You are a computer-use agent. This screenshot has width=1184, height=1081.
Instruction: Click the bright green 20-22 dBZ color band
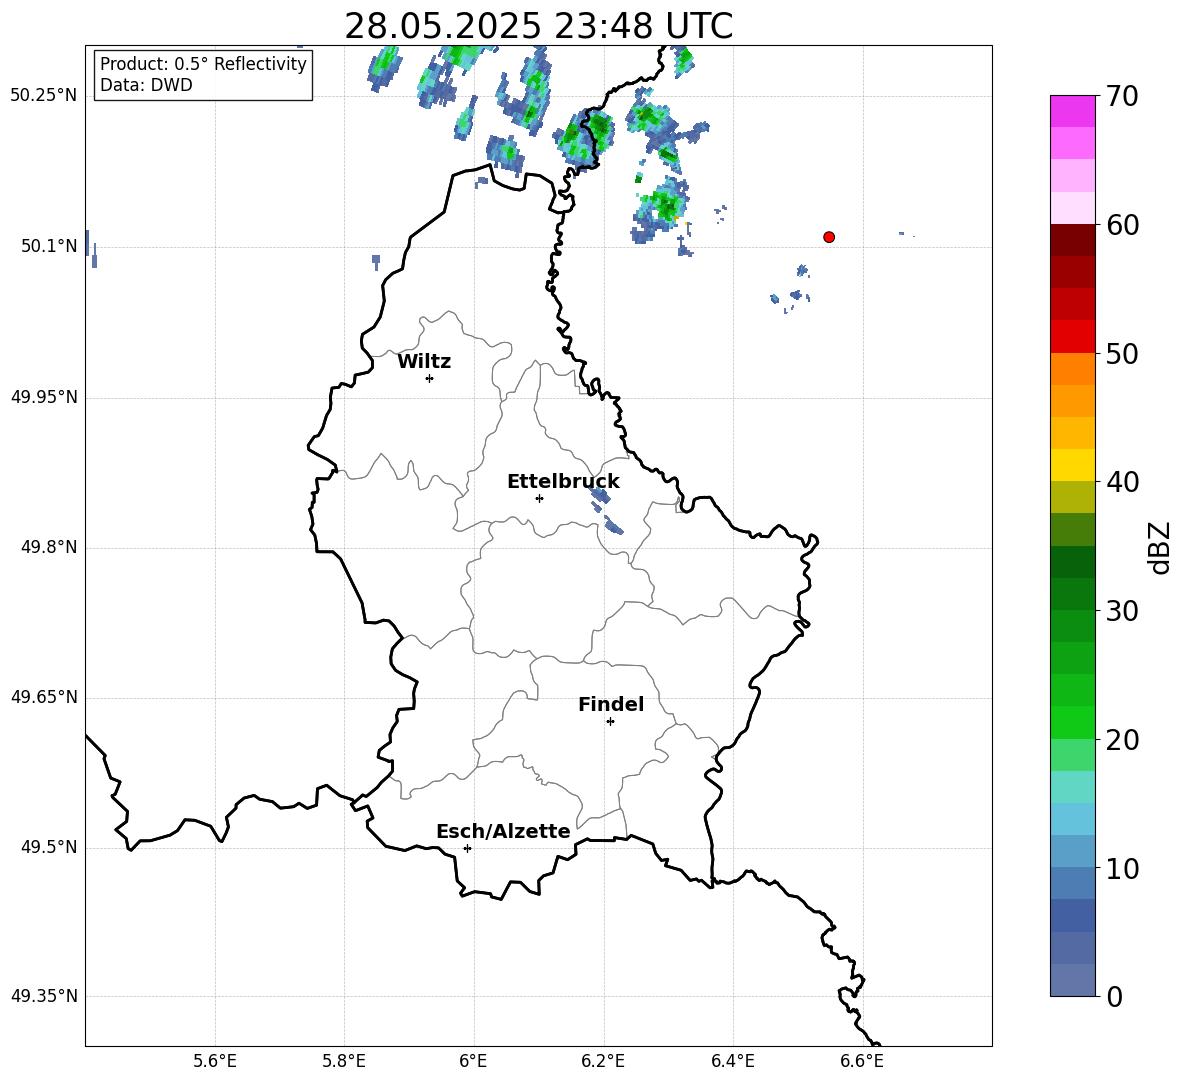point(1072,723)
